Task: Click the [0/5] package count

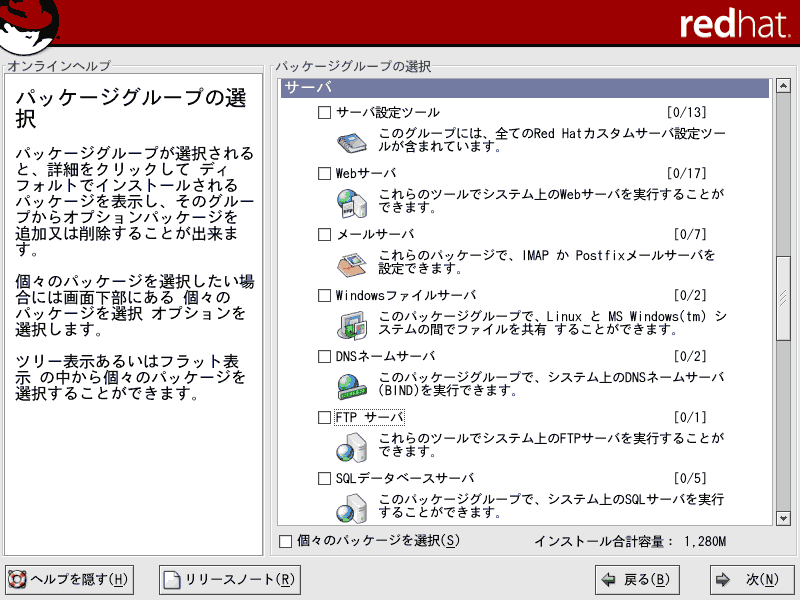Action: click(690, 478)
